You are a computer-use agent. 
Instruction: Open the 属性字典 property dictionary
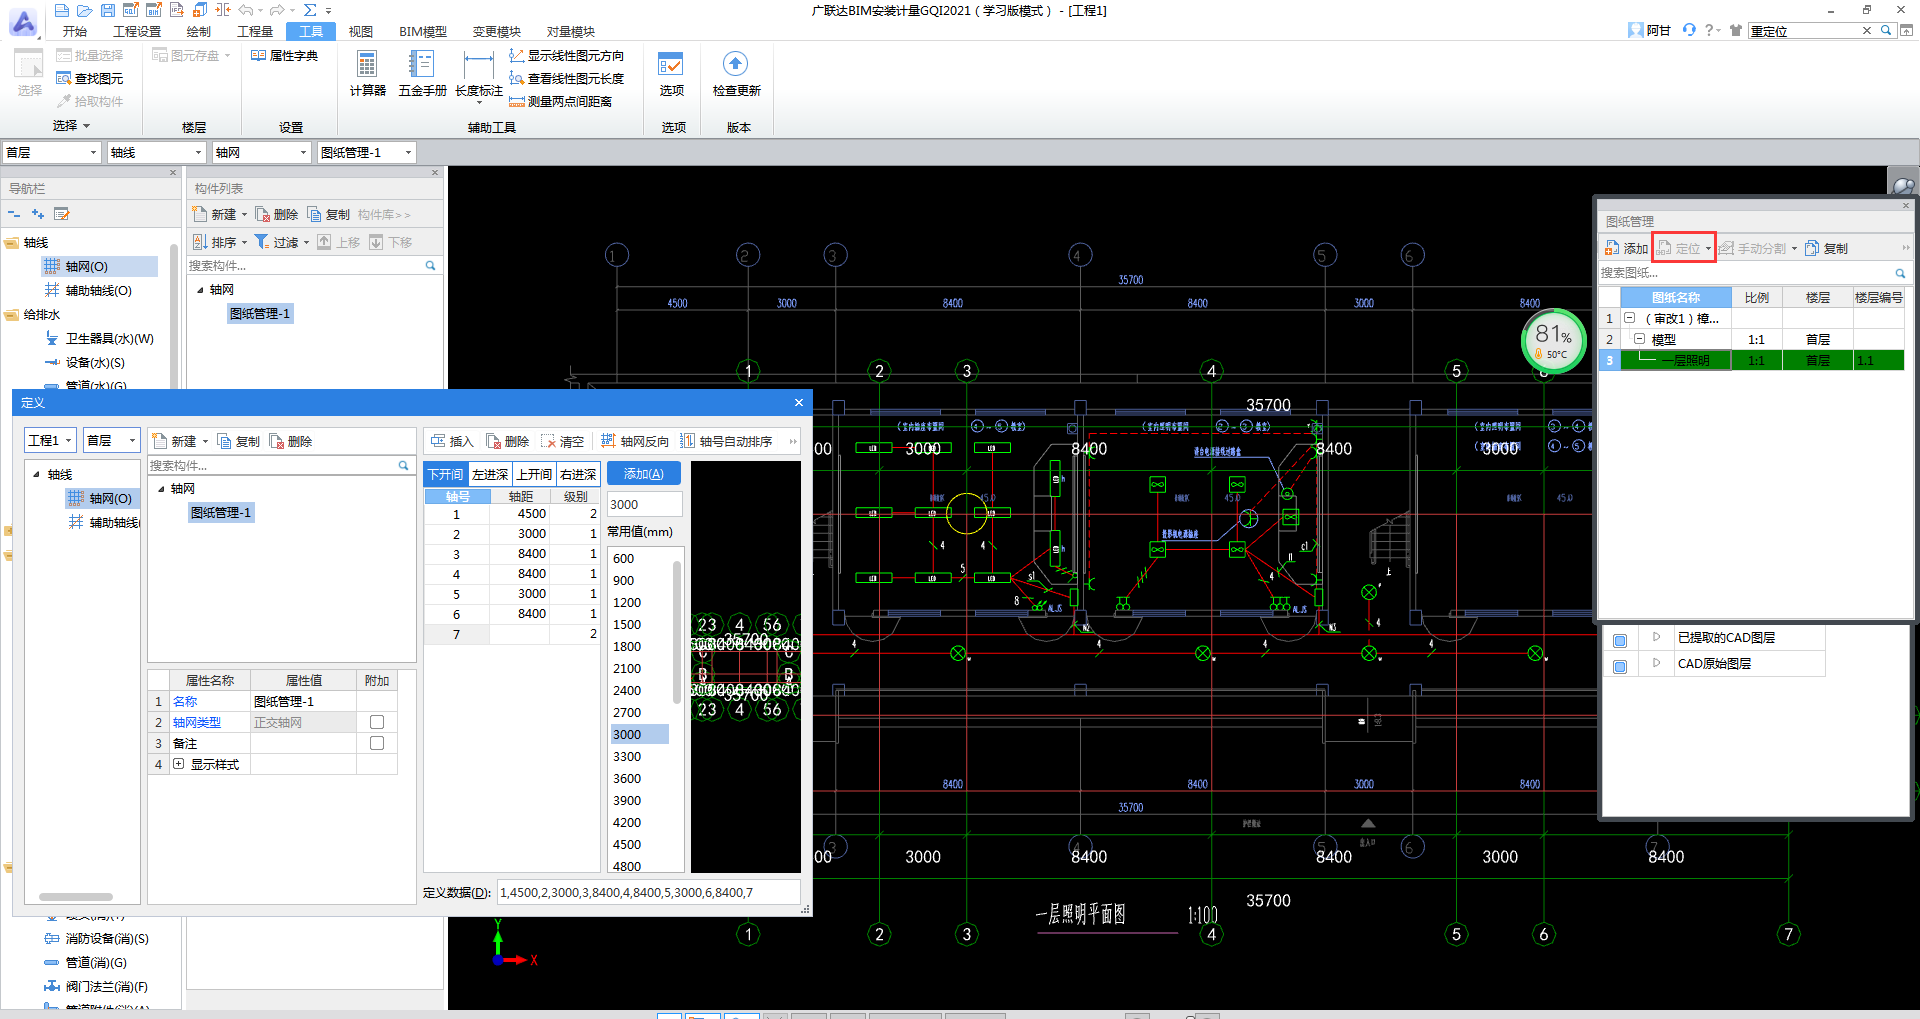click(x=285, y=56)
